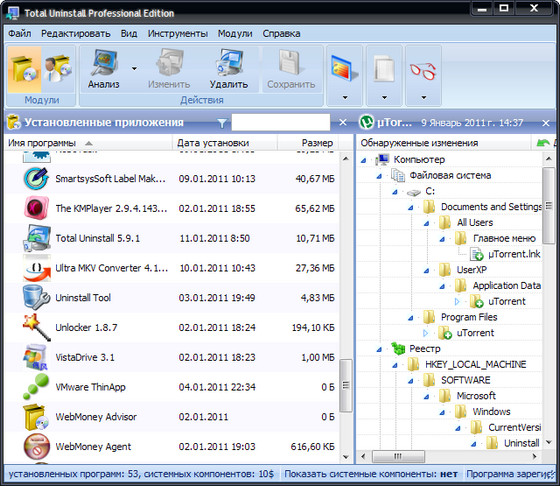Screen dimensions: 560x486
Task: Collapse the Файловая система node
Action: [x=379, y=176]
